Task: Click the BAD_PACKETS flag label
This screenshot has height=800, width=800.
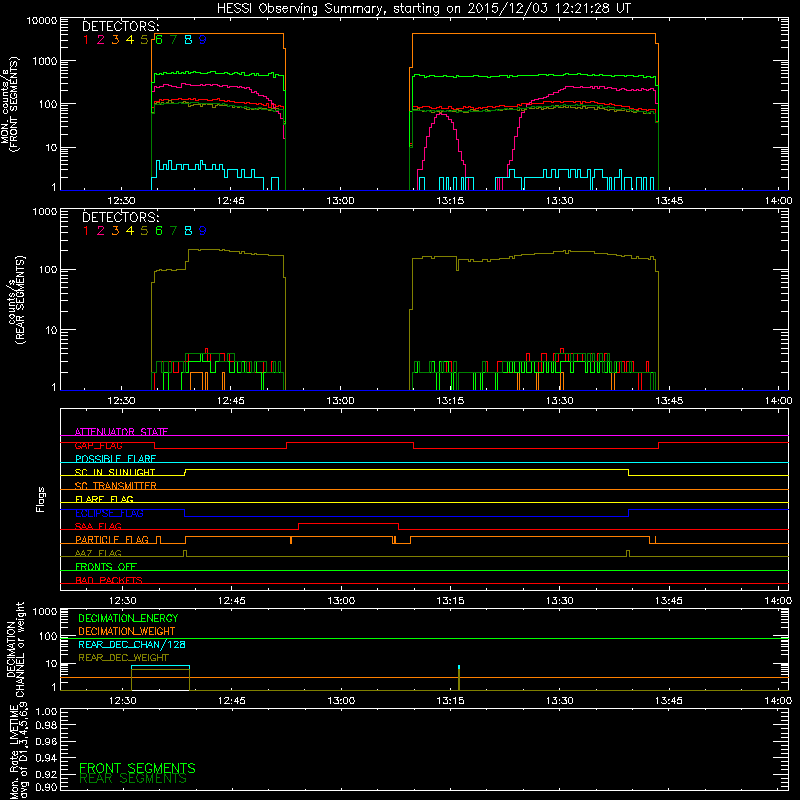Action: [x=109, y=580]
